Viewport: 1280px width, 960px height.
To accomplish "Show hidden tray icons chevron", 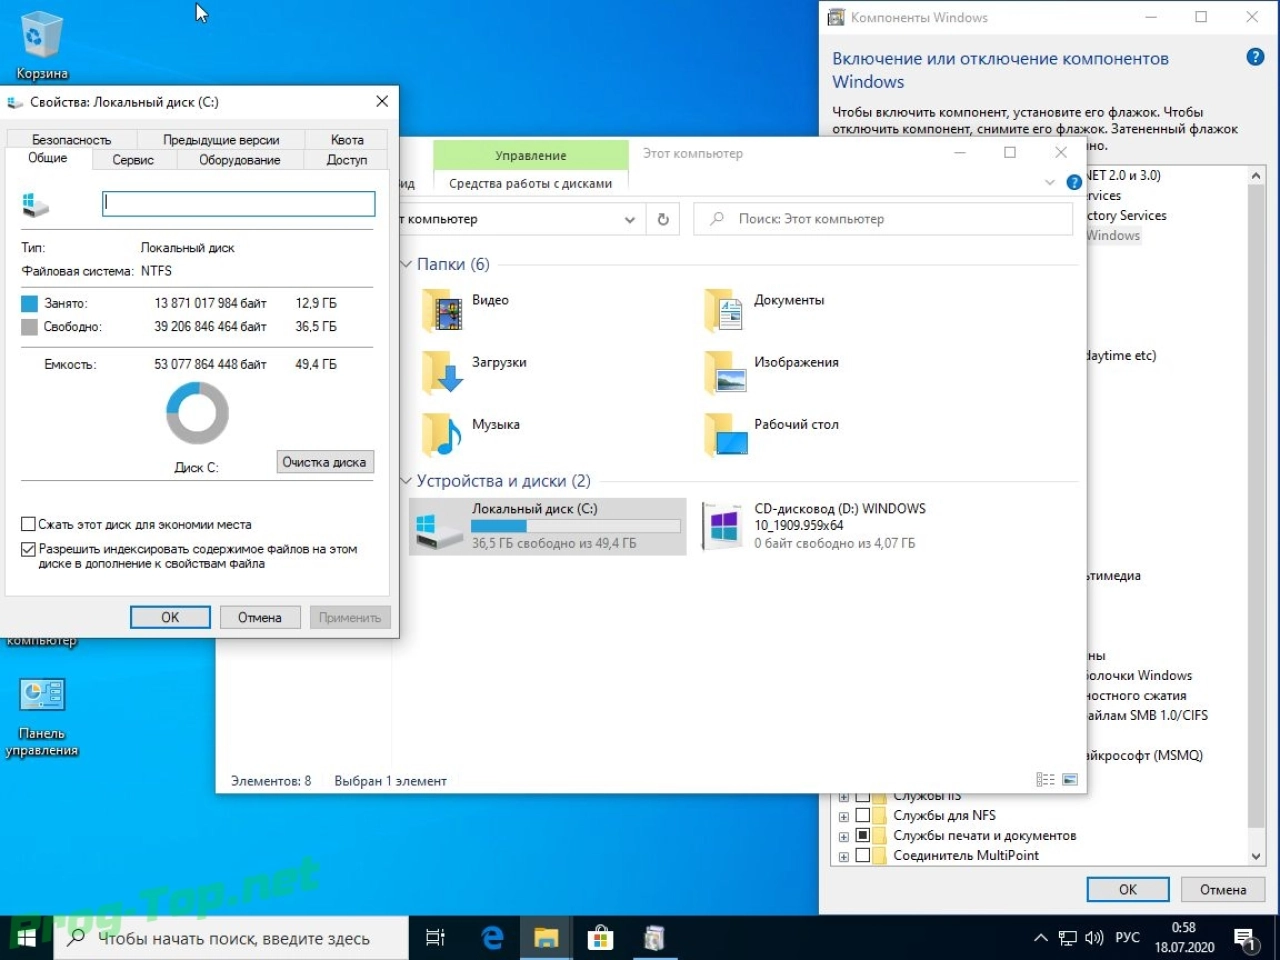I will (1041, 938).
